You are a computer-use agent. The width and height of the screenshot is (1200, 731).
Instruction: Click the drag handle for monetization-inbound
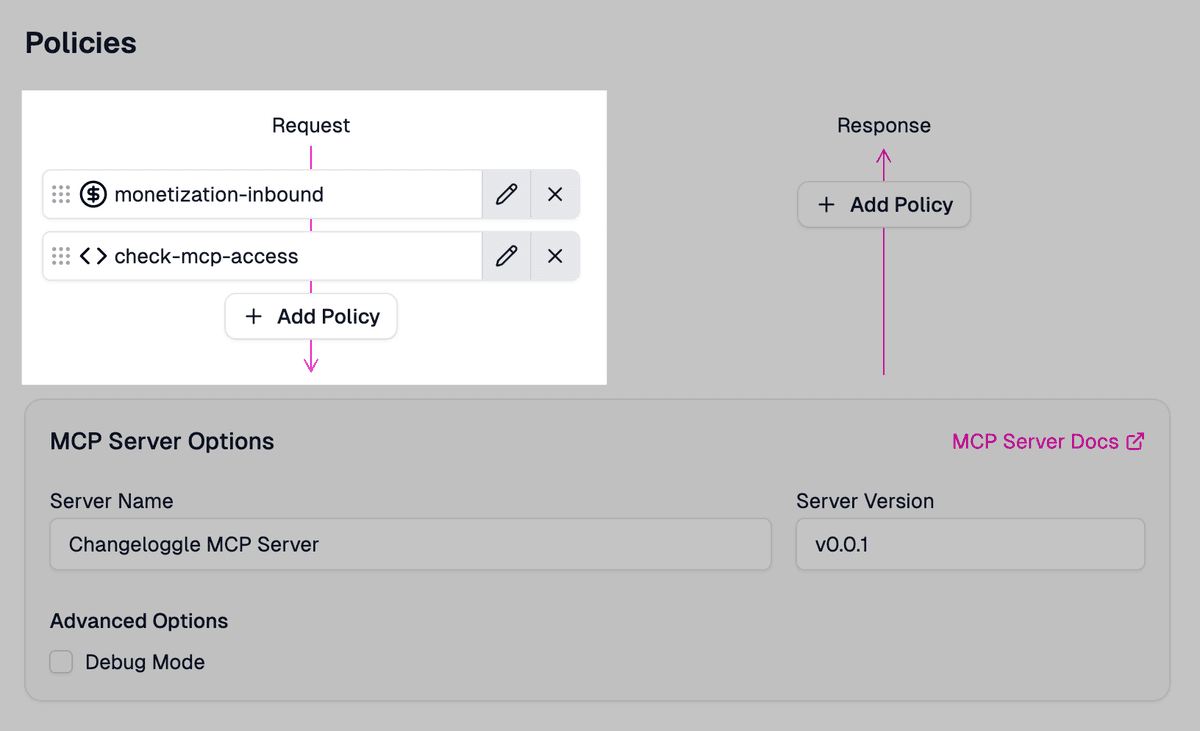(61, 194)
